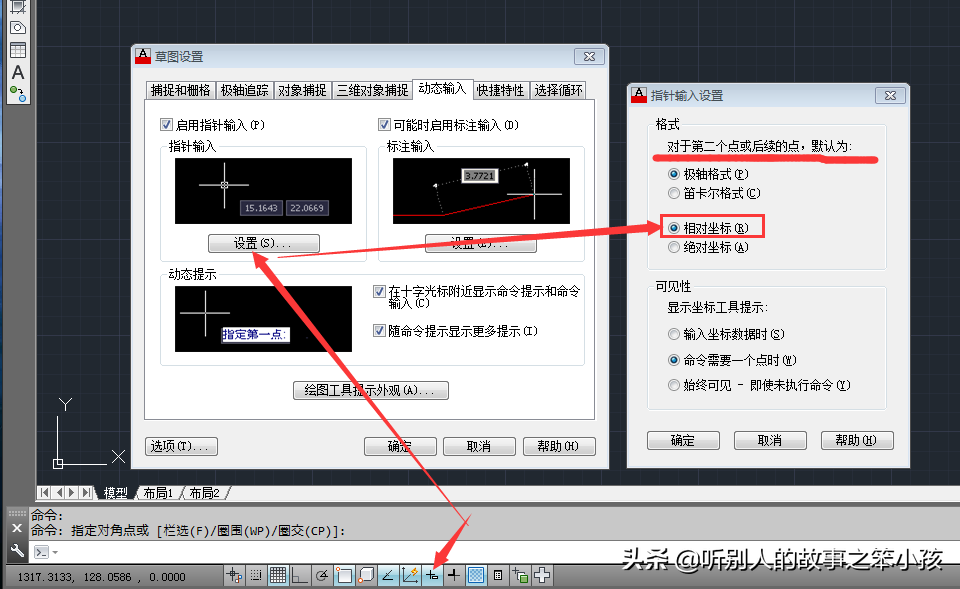Screen dimensions: 960x589
Task: Toggle Dynamic UCS in status bar
Action: [x=410, y=575]
